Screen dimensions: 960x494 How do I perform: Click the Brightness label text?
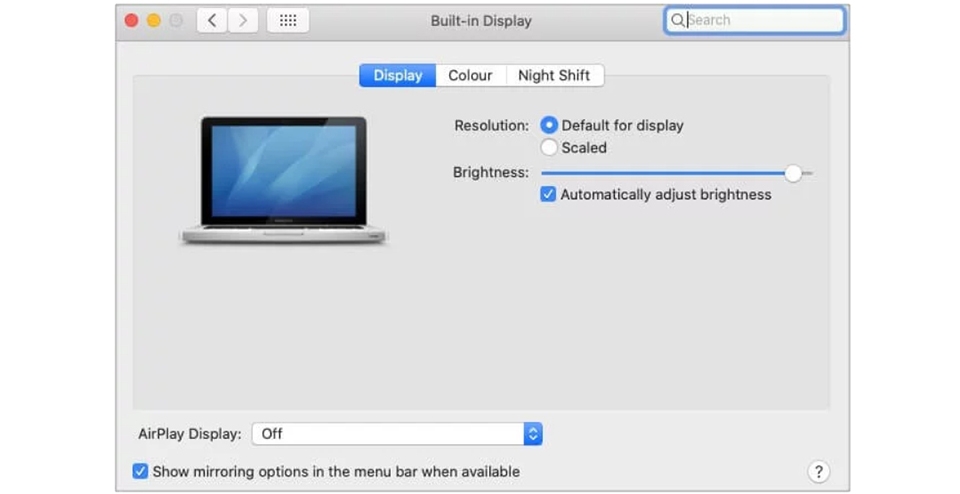pos(490,173)
